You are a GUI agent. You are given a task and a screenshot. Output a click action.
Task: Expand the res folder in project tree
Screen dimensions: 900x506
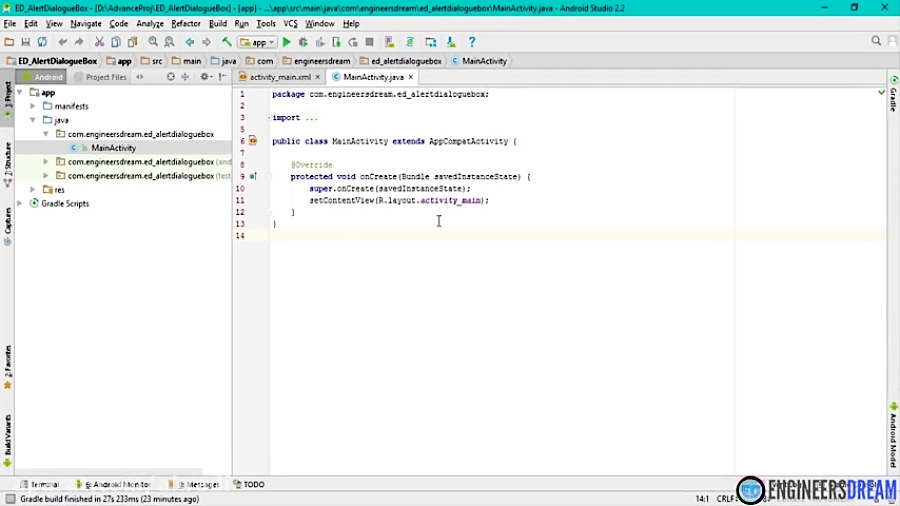(33, 189)
